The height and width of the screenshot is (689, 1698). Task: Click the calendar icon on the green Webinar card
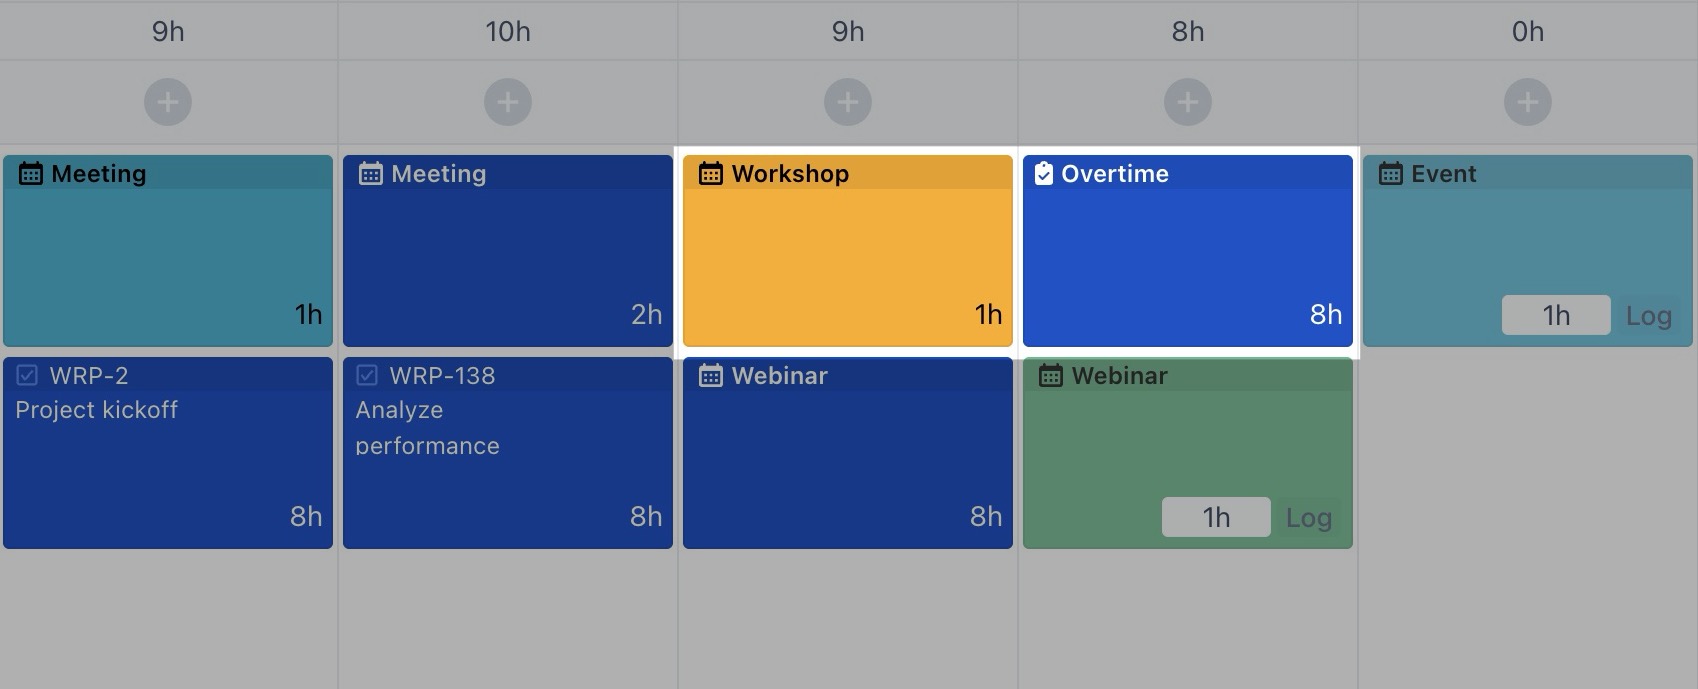pyautogui.click(x=1050, y=376)
